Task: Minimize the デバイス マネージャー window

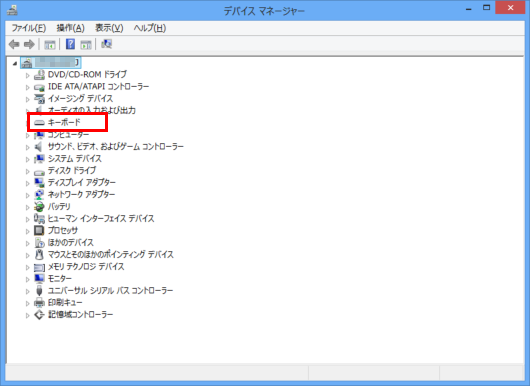Action: pos(468,9)
